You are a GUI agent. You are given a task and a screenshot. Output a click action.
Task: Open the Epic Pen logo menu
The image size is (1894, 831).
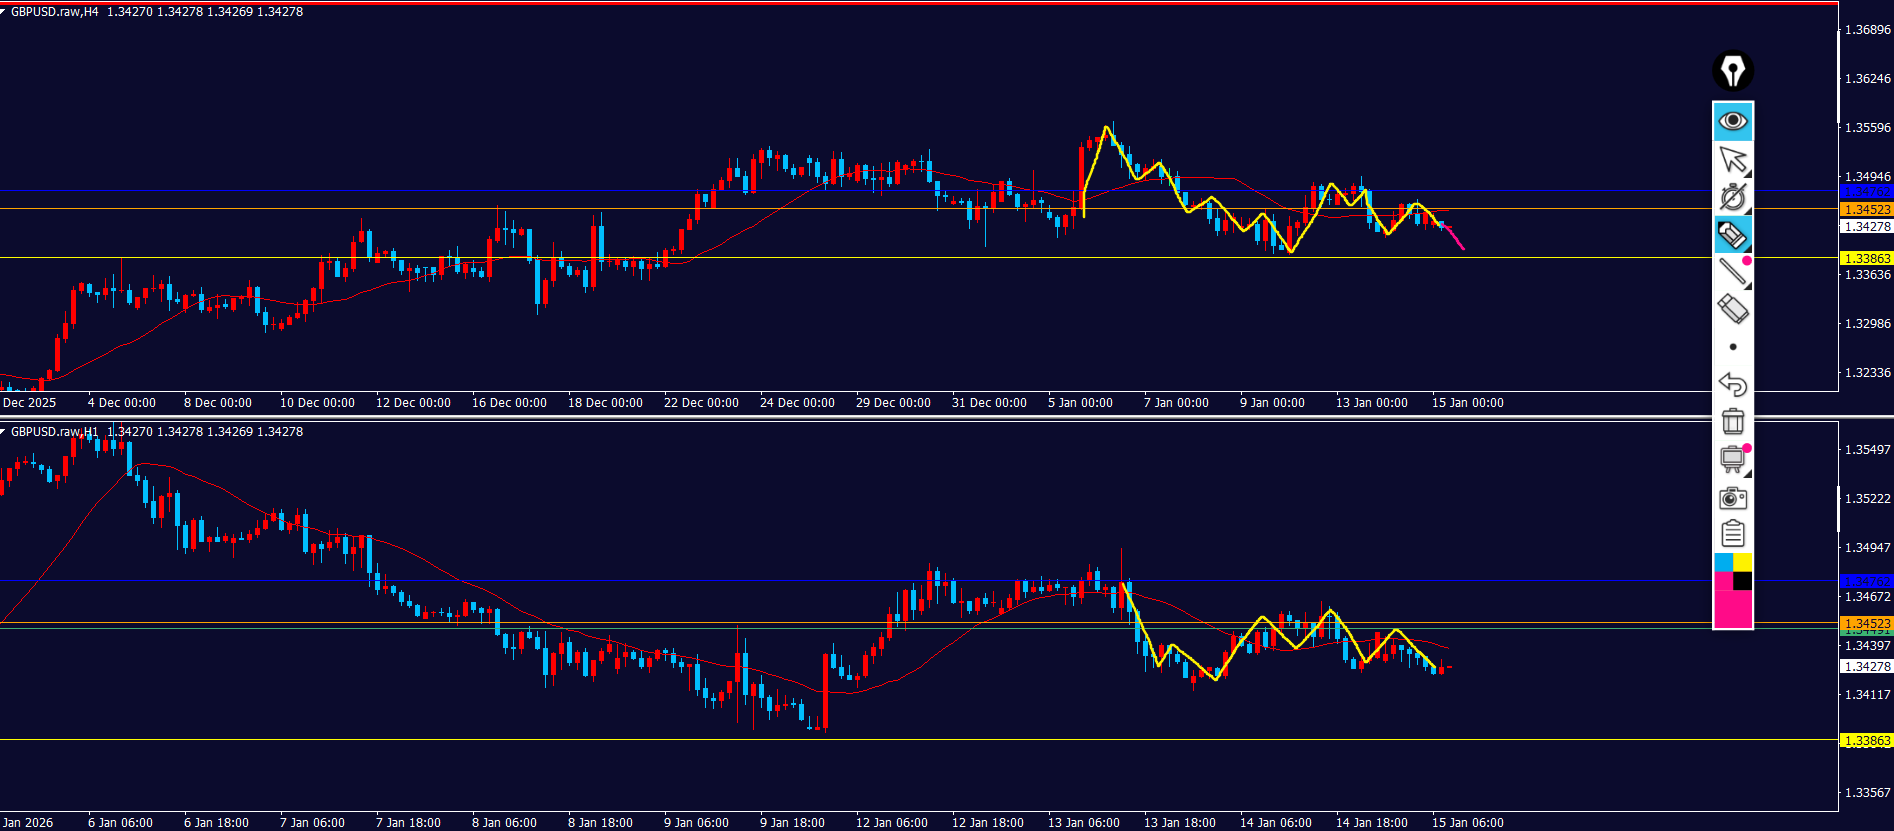(1733, 71)
